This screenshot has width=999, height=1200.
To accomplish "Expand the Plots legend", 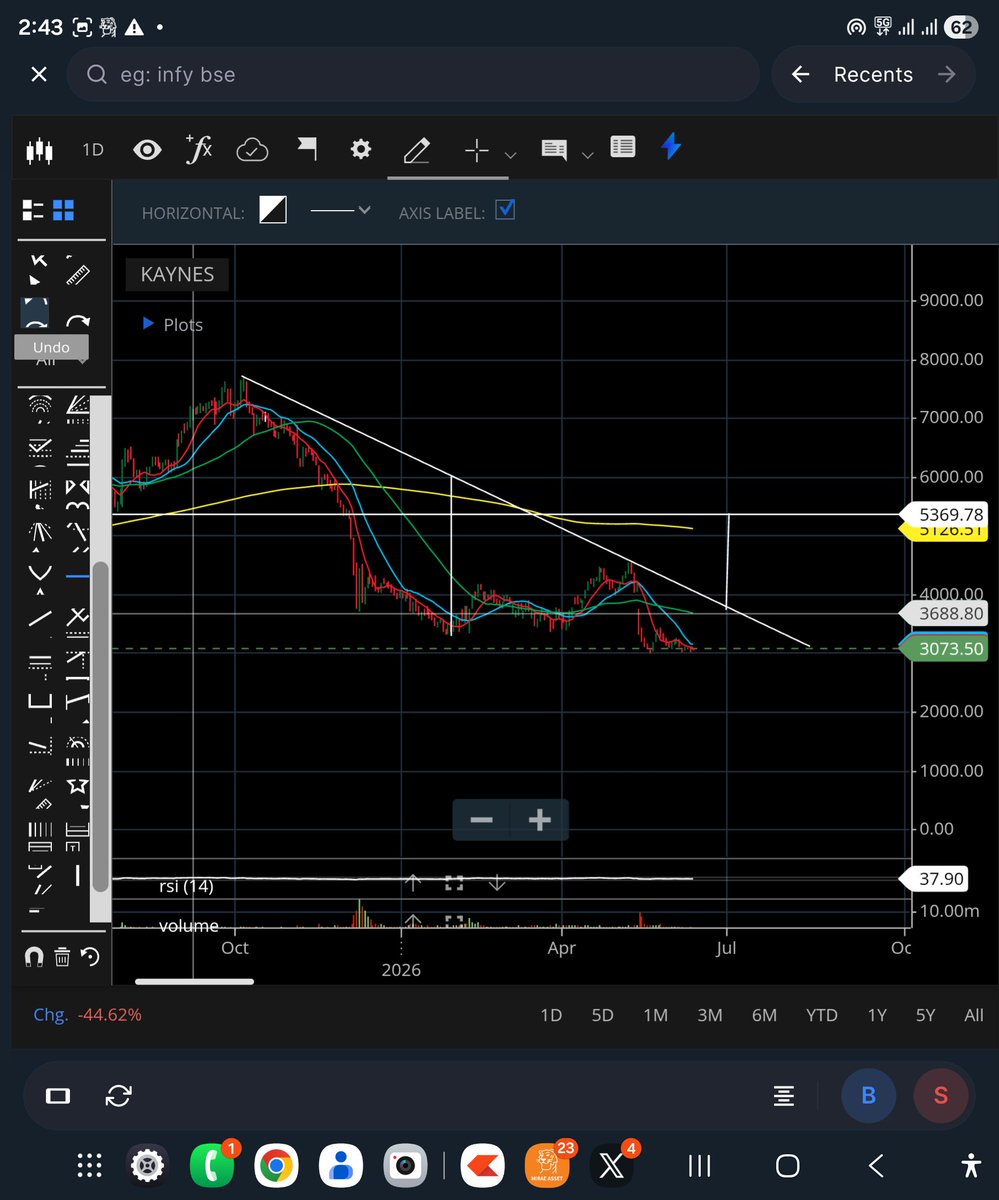I will (x=173, y=324).
